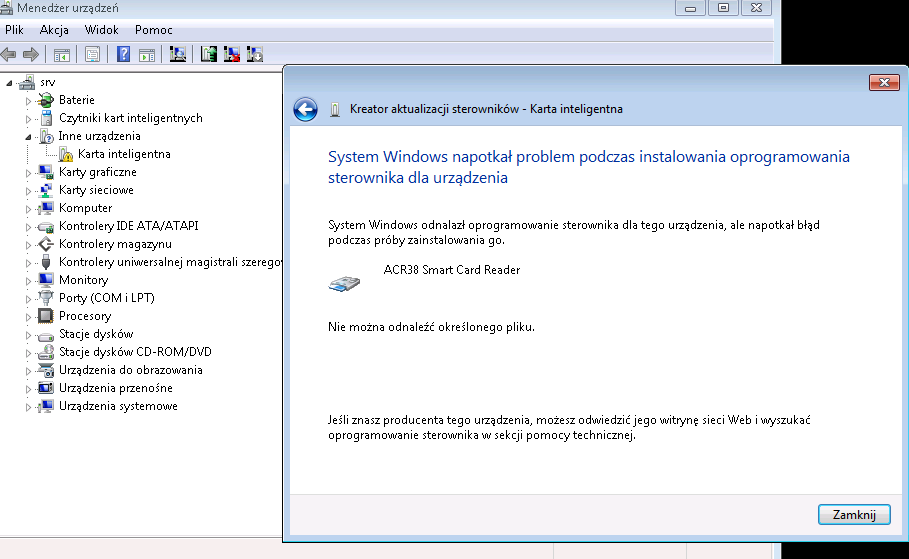Click the Urządzenia przenośne icon

click(x=45, y=388)
